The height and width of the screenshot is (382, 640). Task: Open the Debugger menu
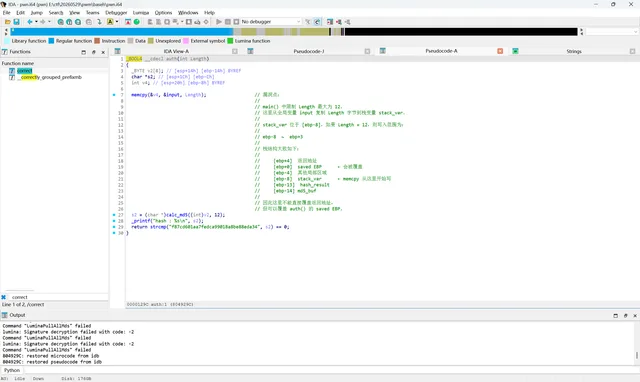(116, 13)
